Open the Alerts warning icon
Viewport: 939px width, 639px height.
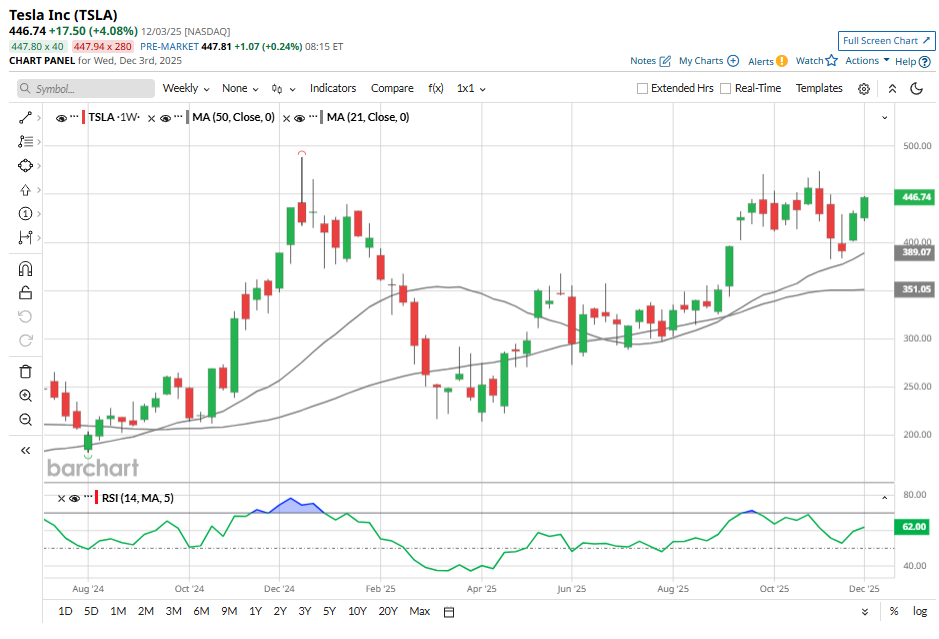(782, 61)
